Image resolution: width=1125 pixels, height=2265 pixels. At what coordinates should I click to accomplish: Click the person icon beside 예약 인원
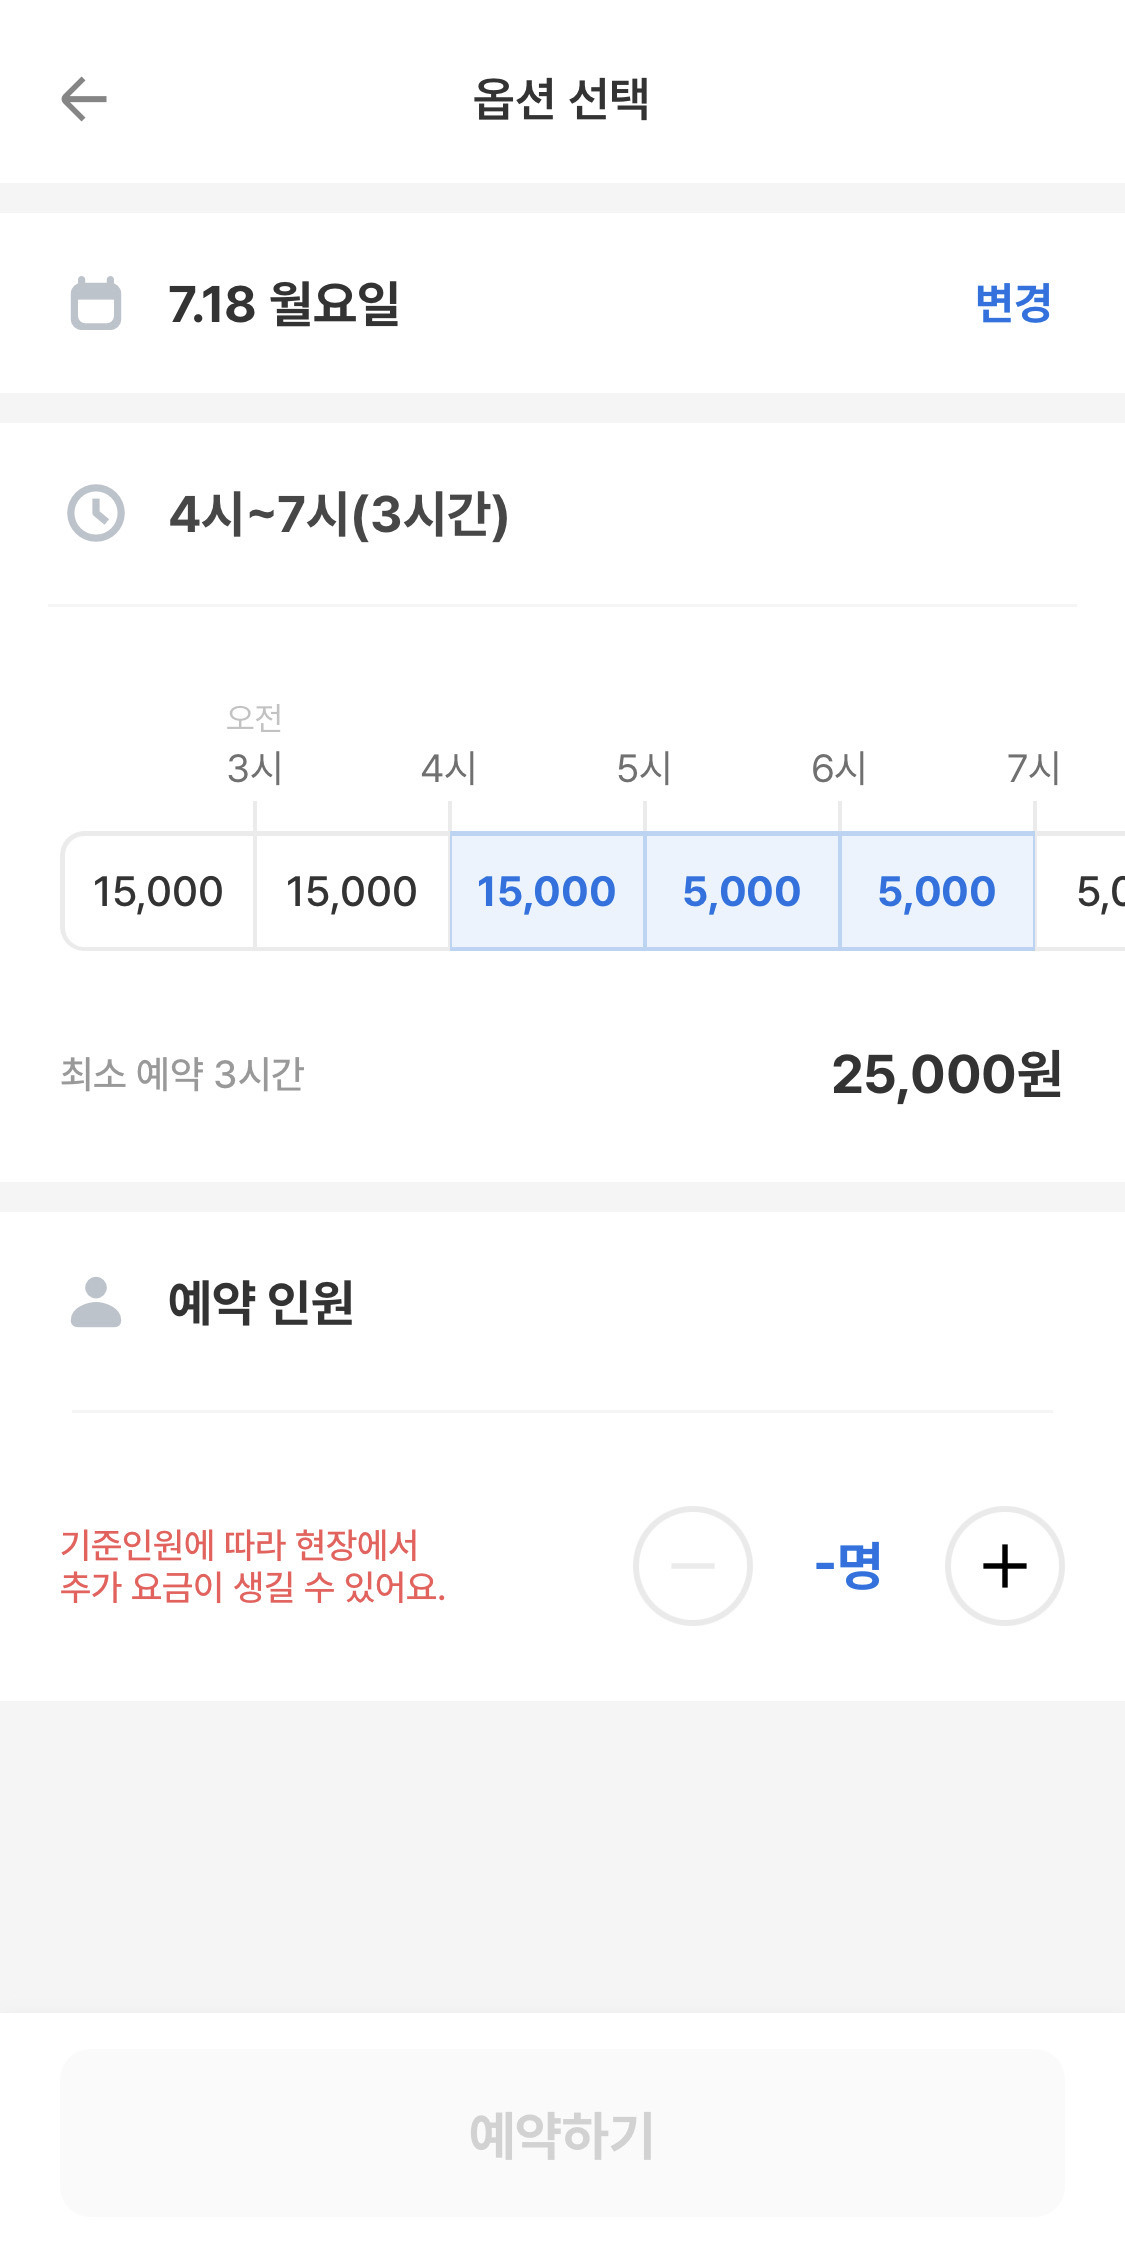point(96,1302)
